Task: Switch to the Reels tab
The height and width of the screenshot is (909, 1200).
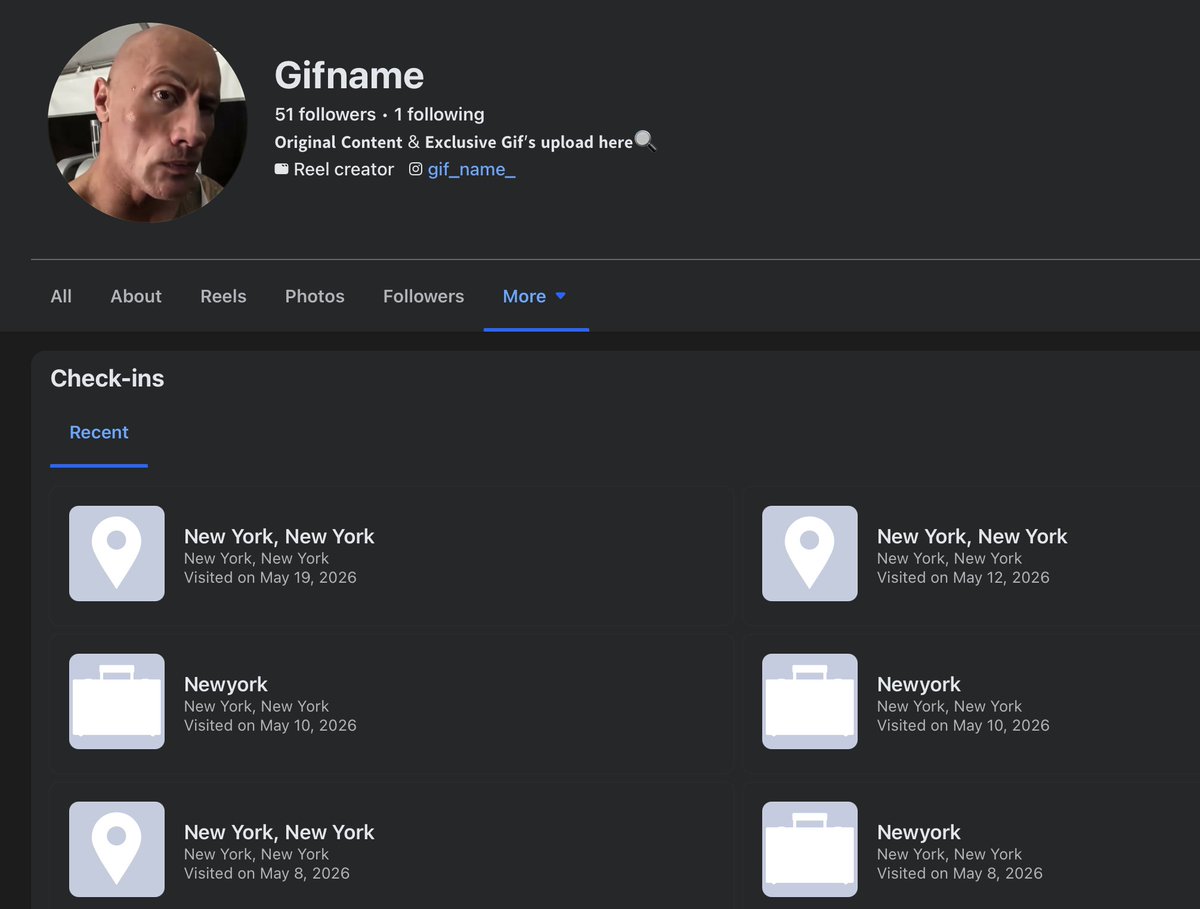Action: click(x=223, y=296)
